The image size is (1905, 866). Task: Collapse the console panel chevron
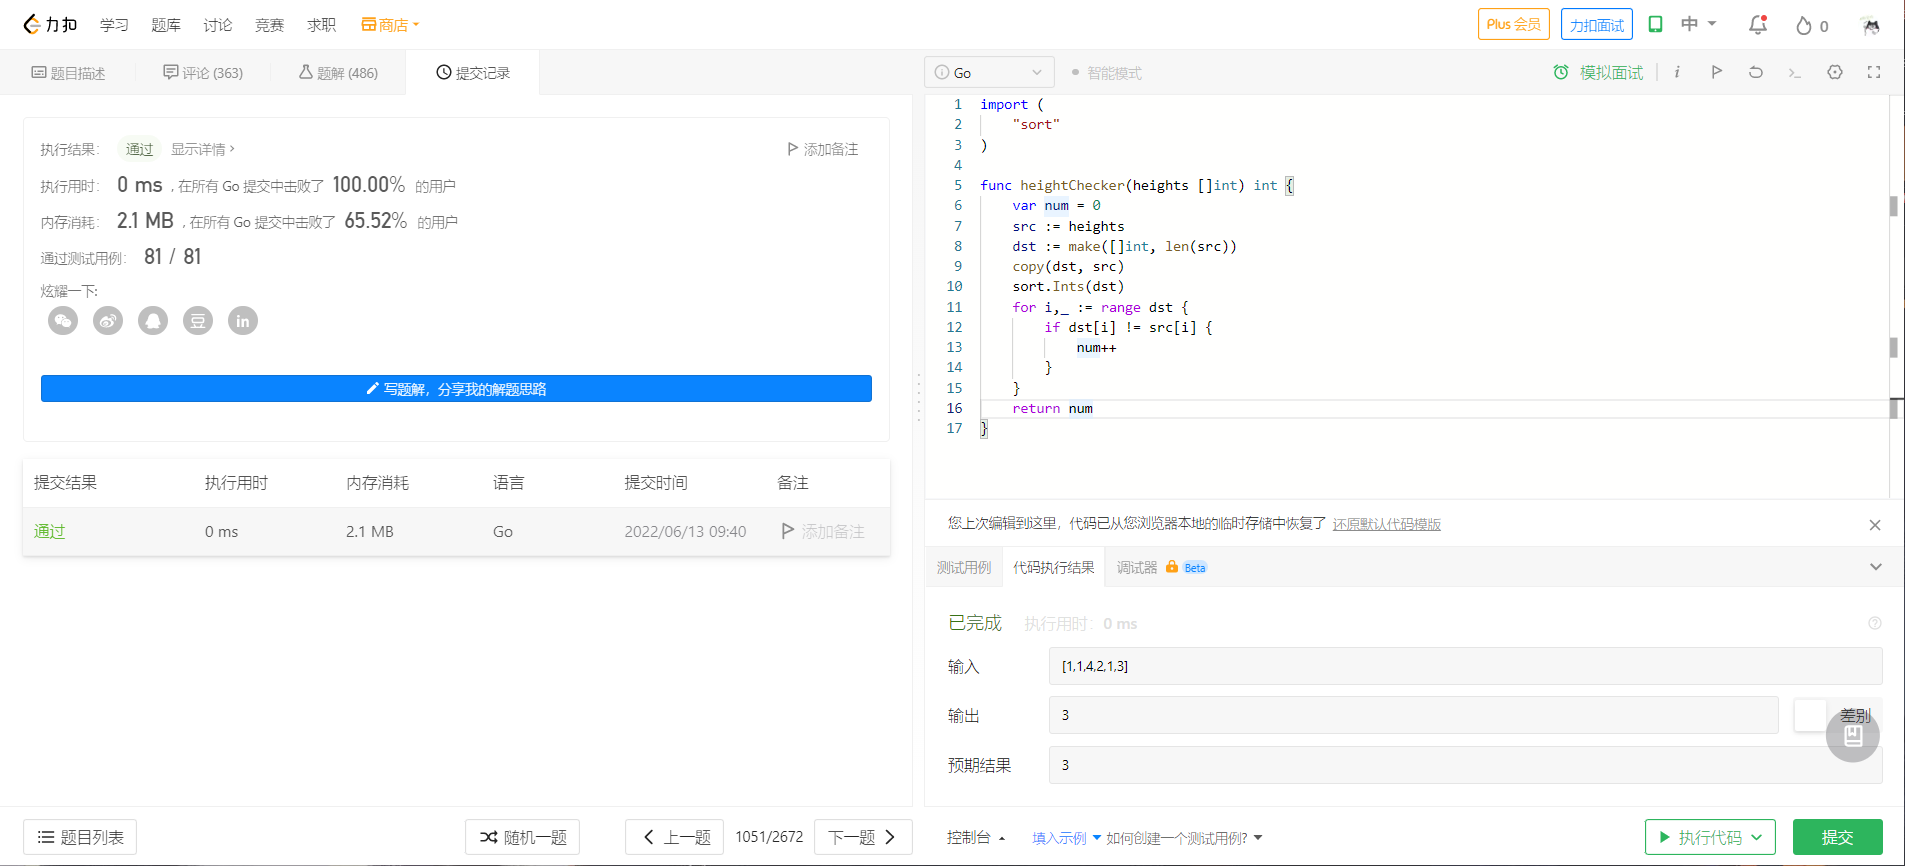(1876, 567)
